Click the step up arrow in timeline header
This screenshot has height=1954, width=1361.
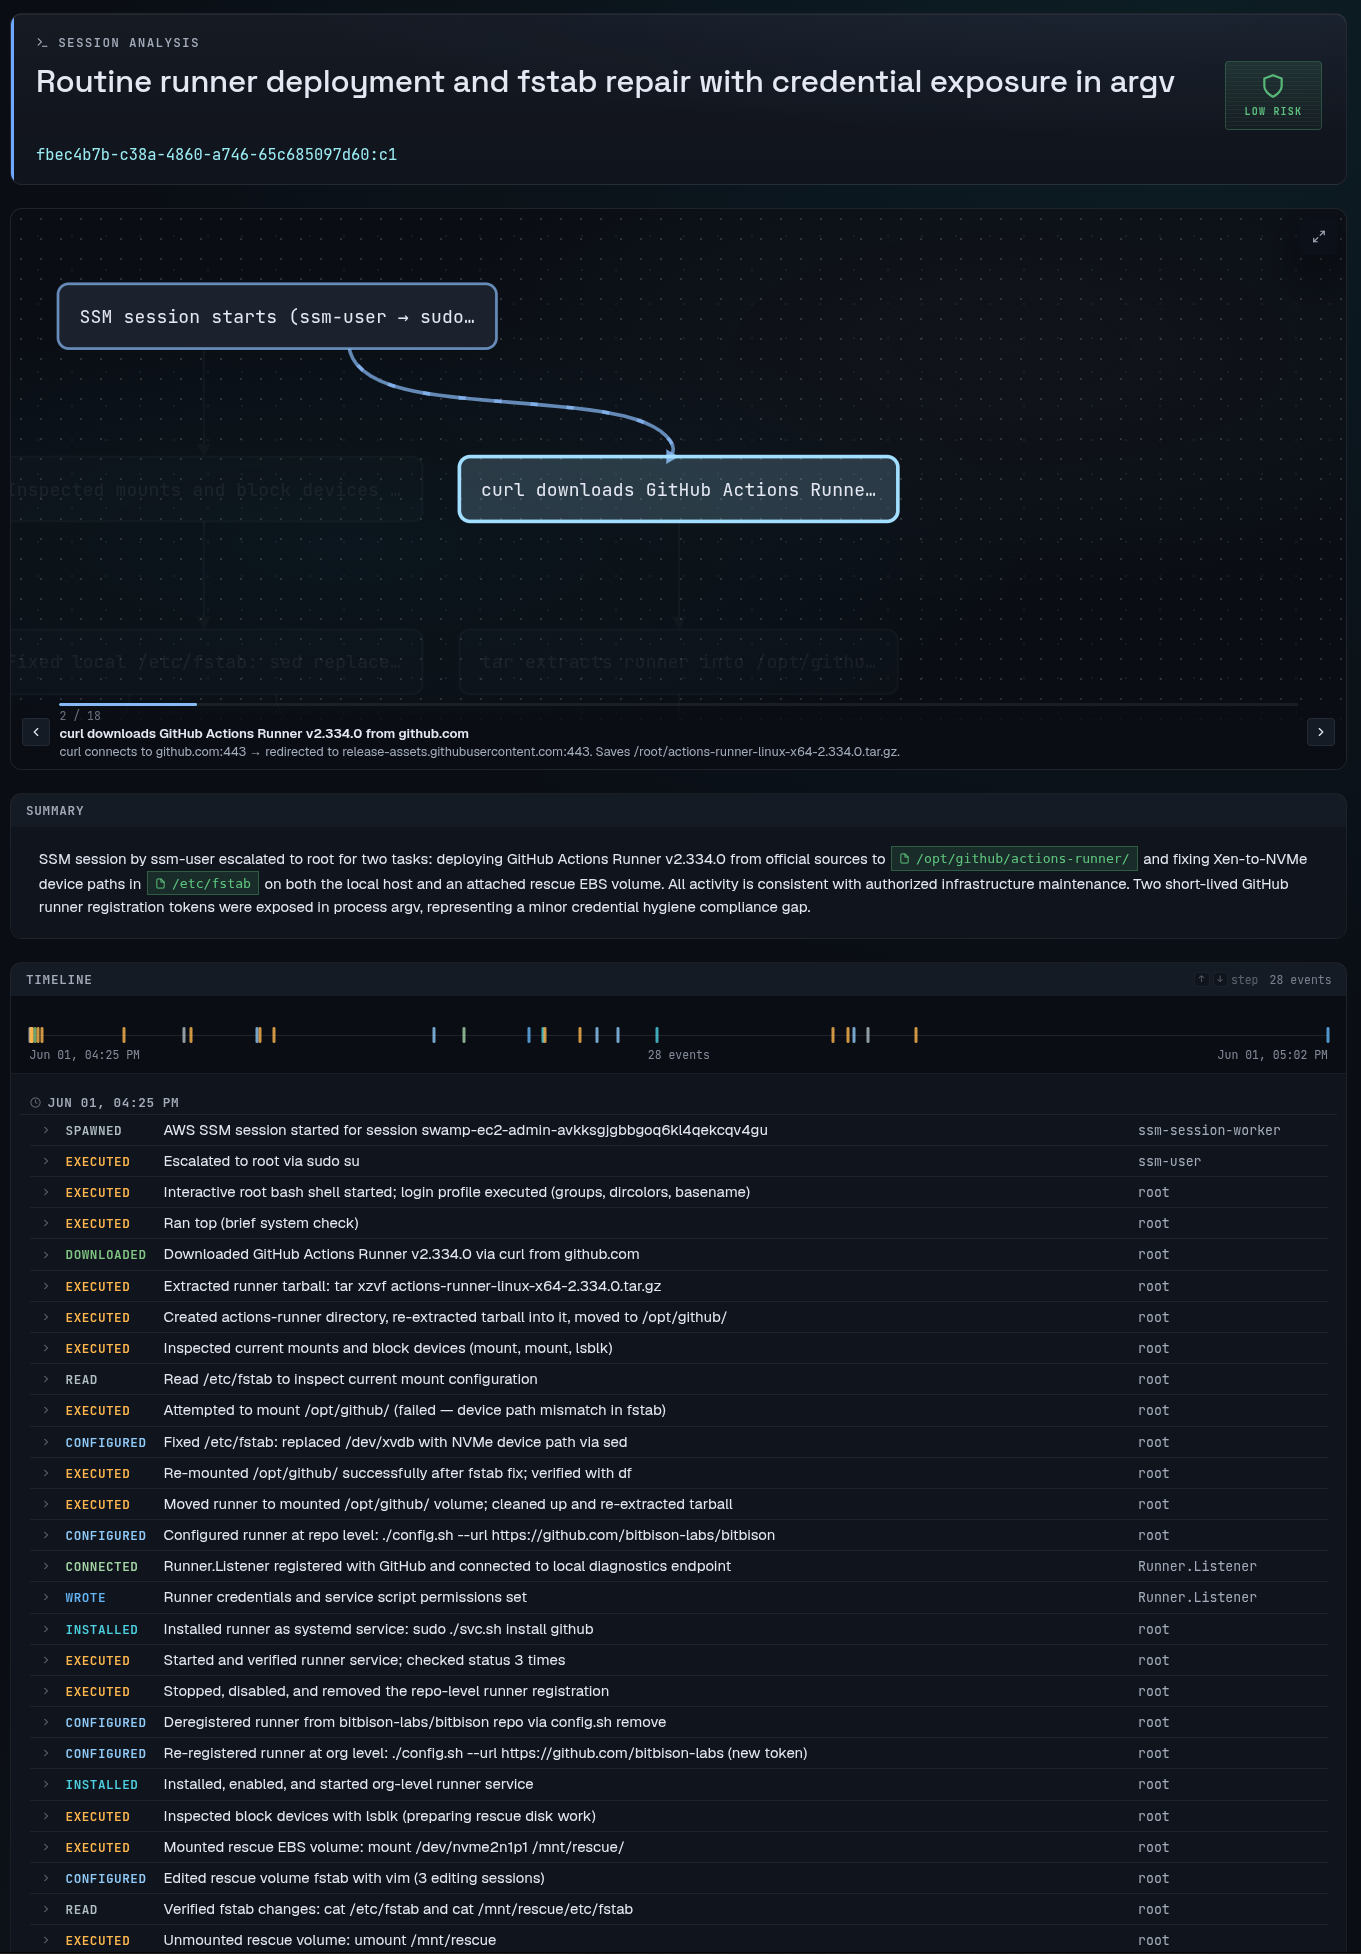(1202, 980)
